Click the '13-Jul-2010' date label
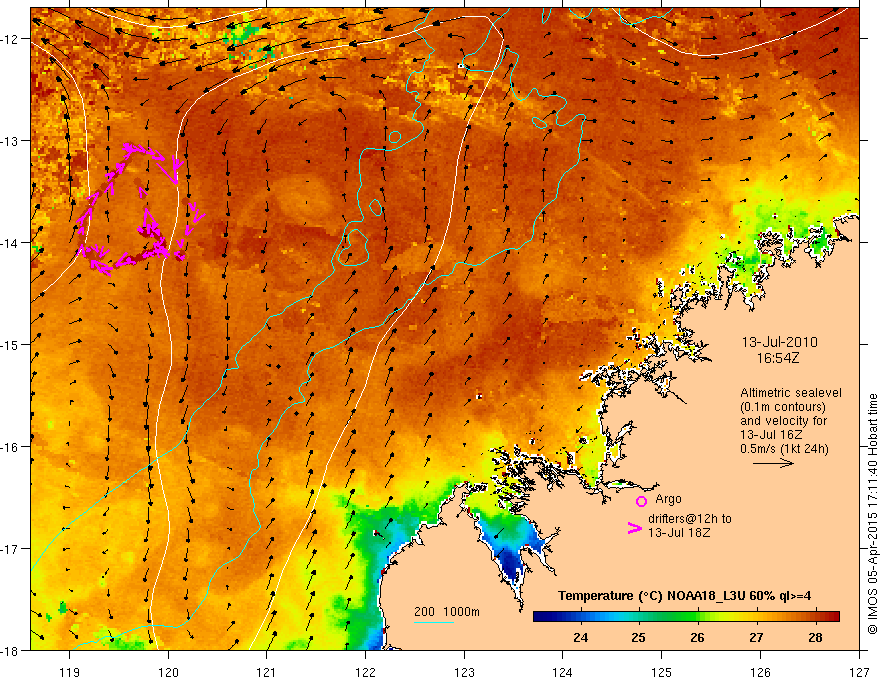880x680 pixels. pyautogui.click(x=780, y=342)
